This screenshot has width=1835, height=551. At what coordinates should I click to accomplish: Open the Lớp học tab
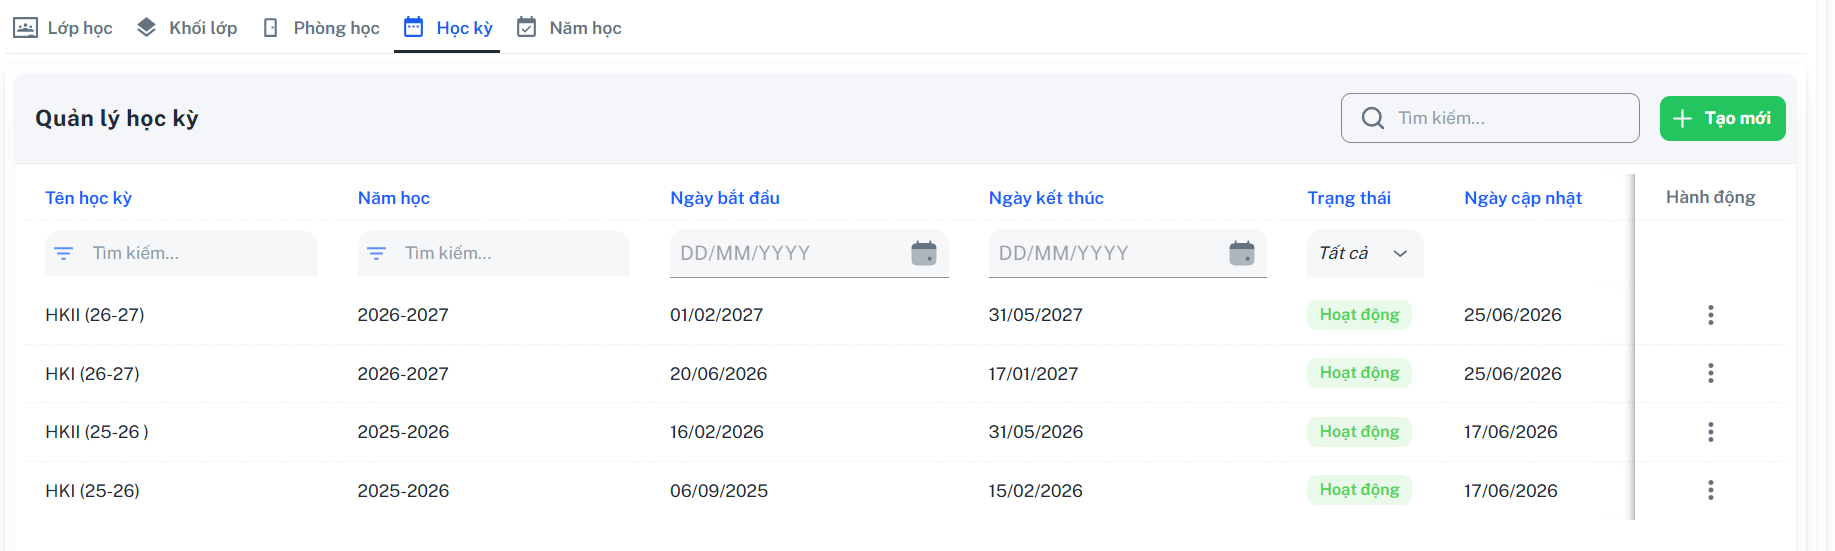[63, 28]
